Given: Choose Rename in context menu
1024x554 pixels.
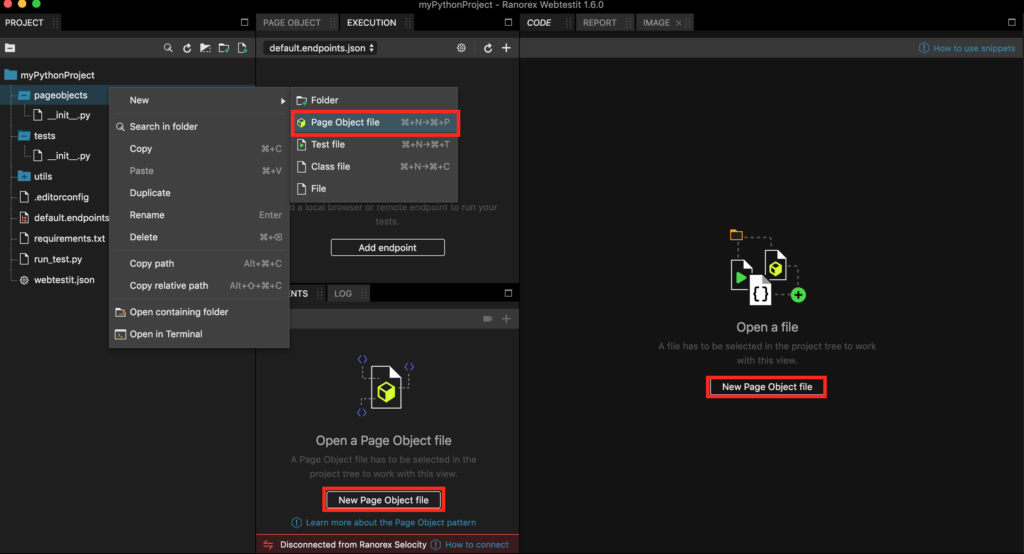Looking at the screenshot, I should (x=199, y=215).
